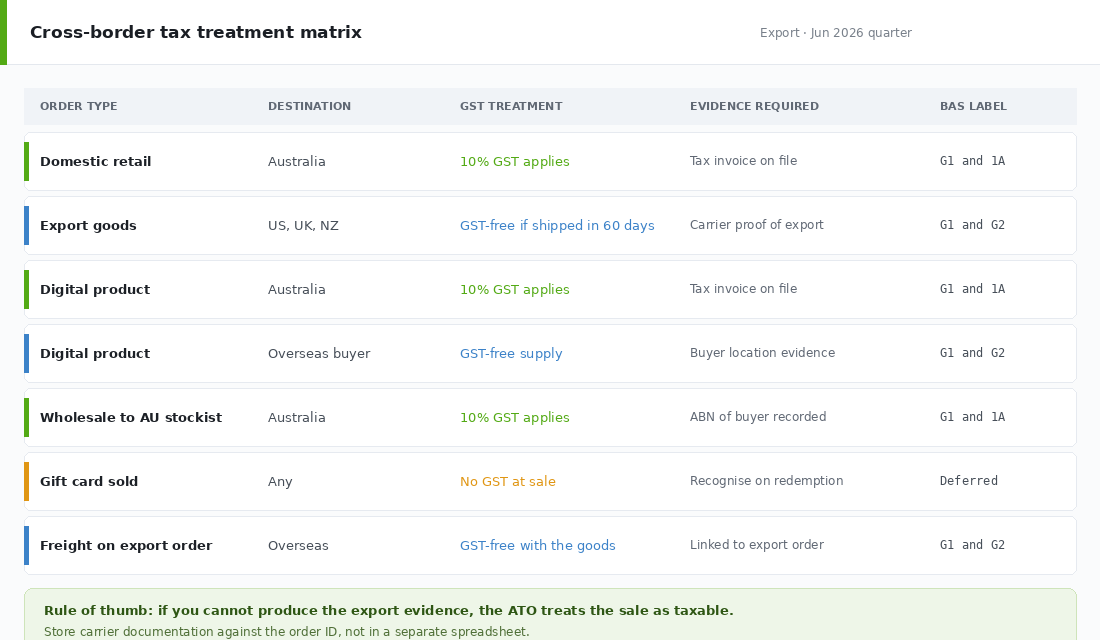Click '10% GST applies' in Wholesale row
The height and width of the screenshot is (640, 1100).
[514, 418]
